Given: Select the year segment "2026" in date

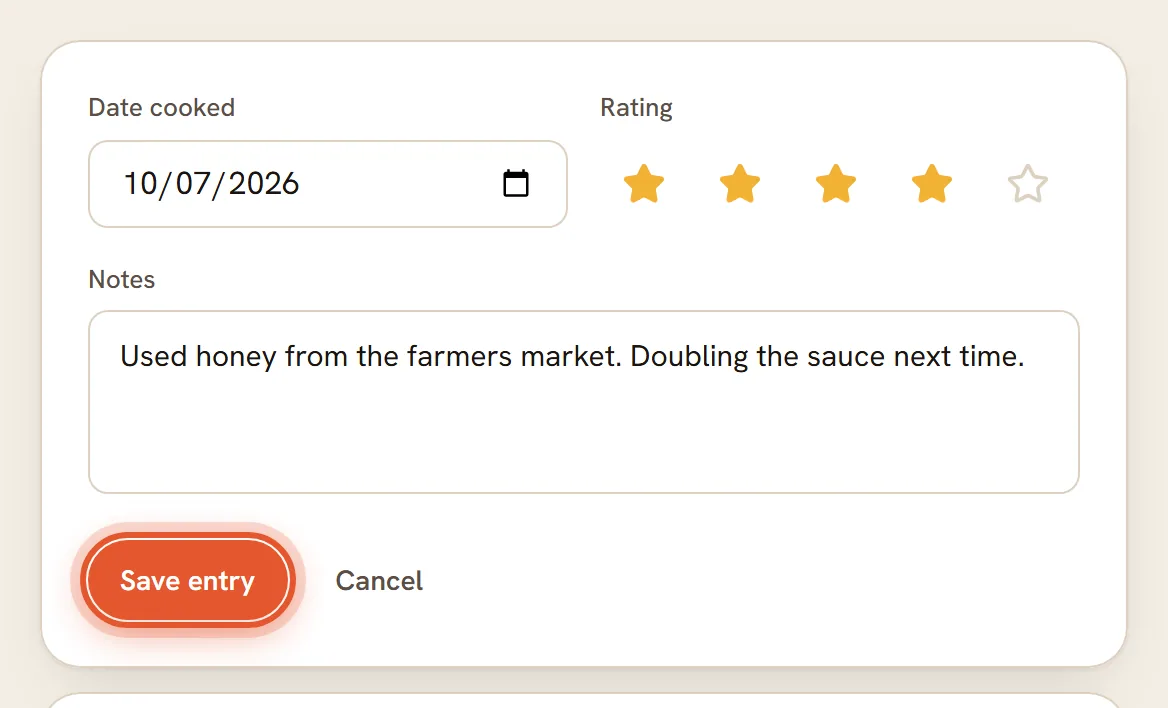Looking at the screenshot, I should pyautogui.click(x=264, y=183).
